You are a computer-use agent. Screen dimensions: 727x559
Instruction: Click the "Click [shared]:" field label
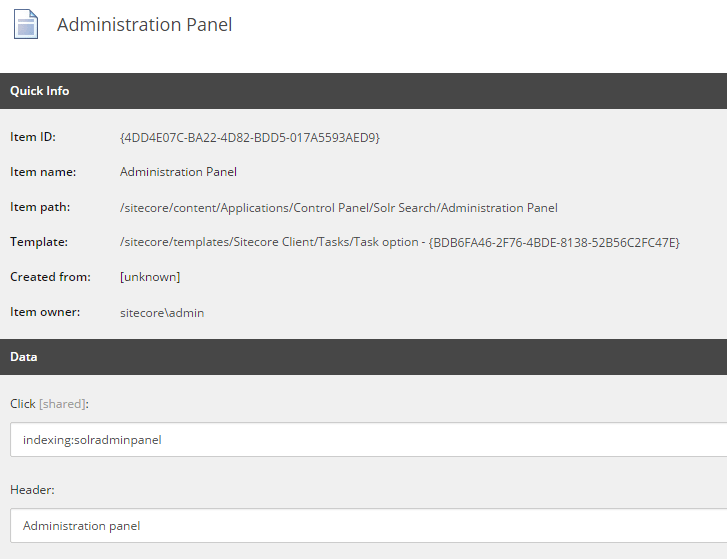coord(49,404)
